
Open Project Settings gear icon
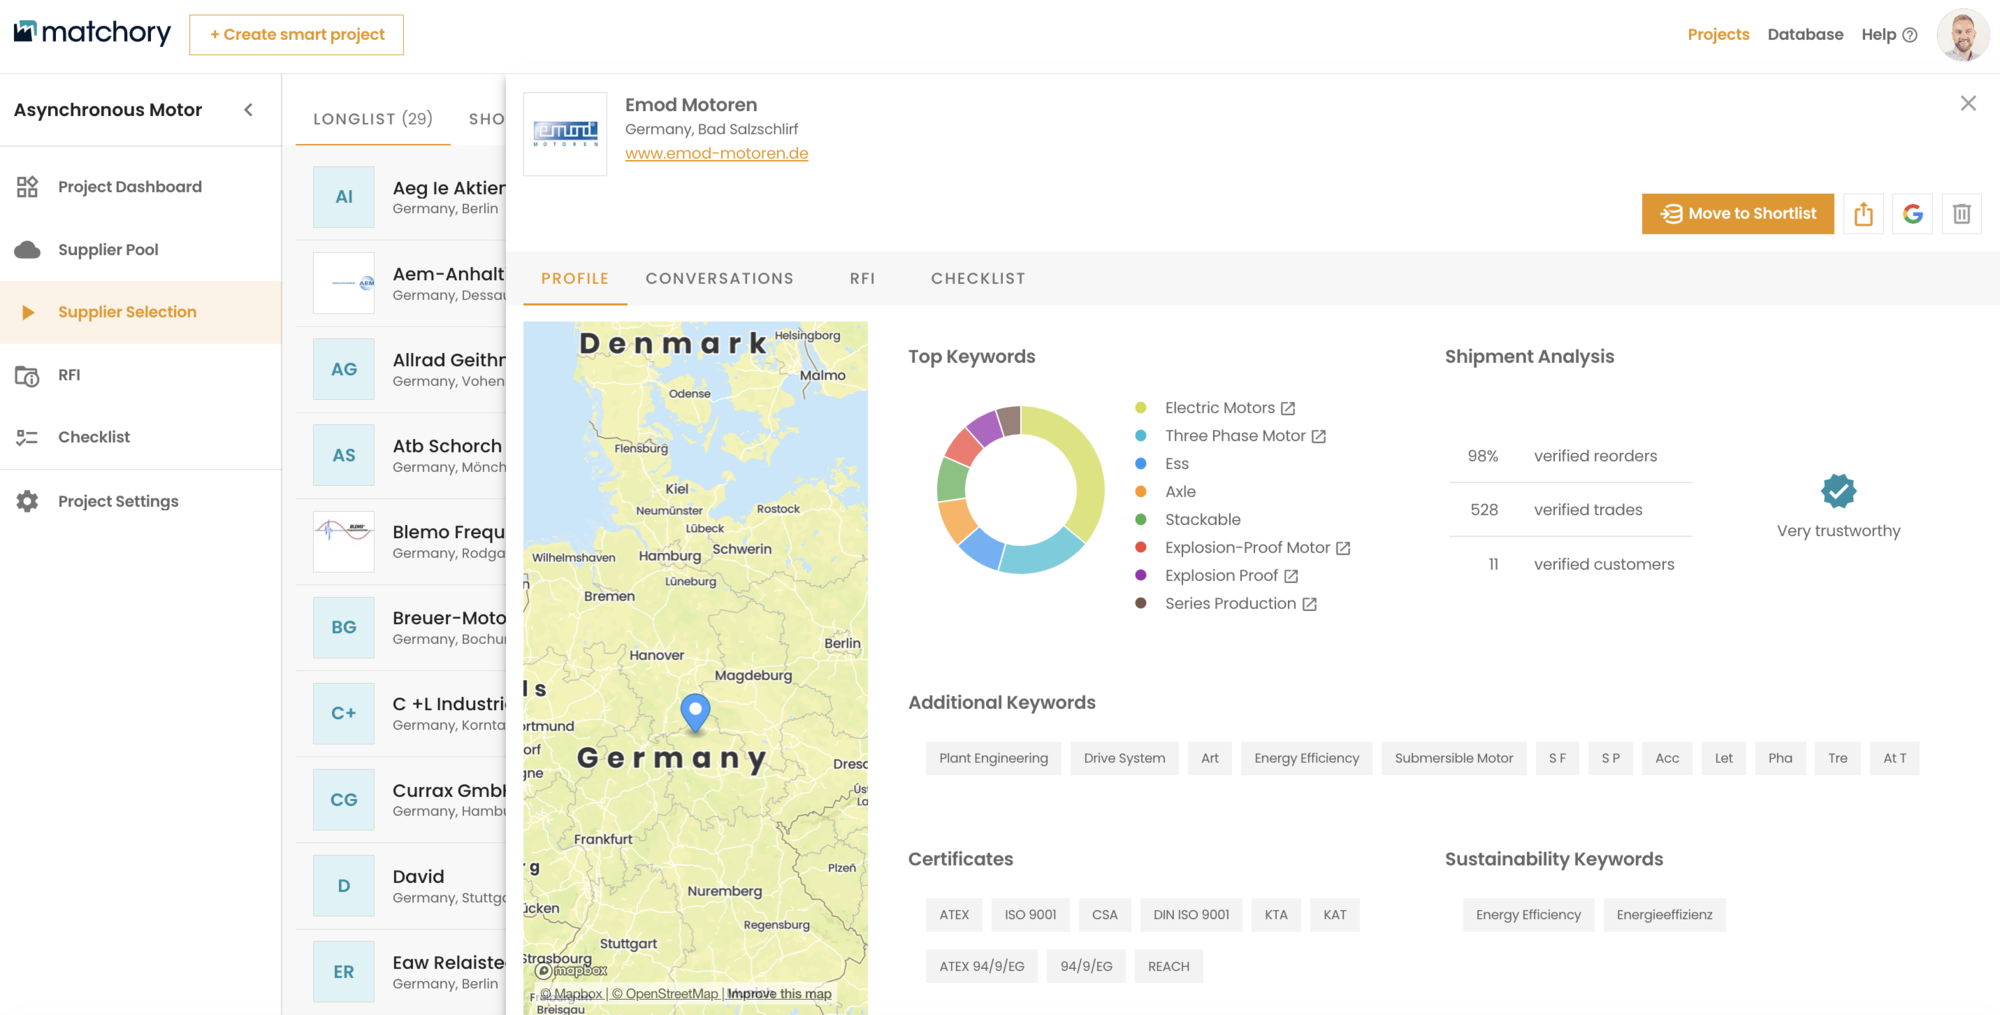[x=27, y=501]
